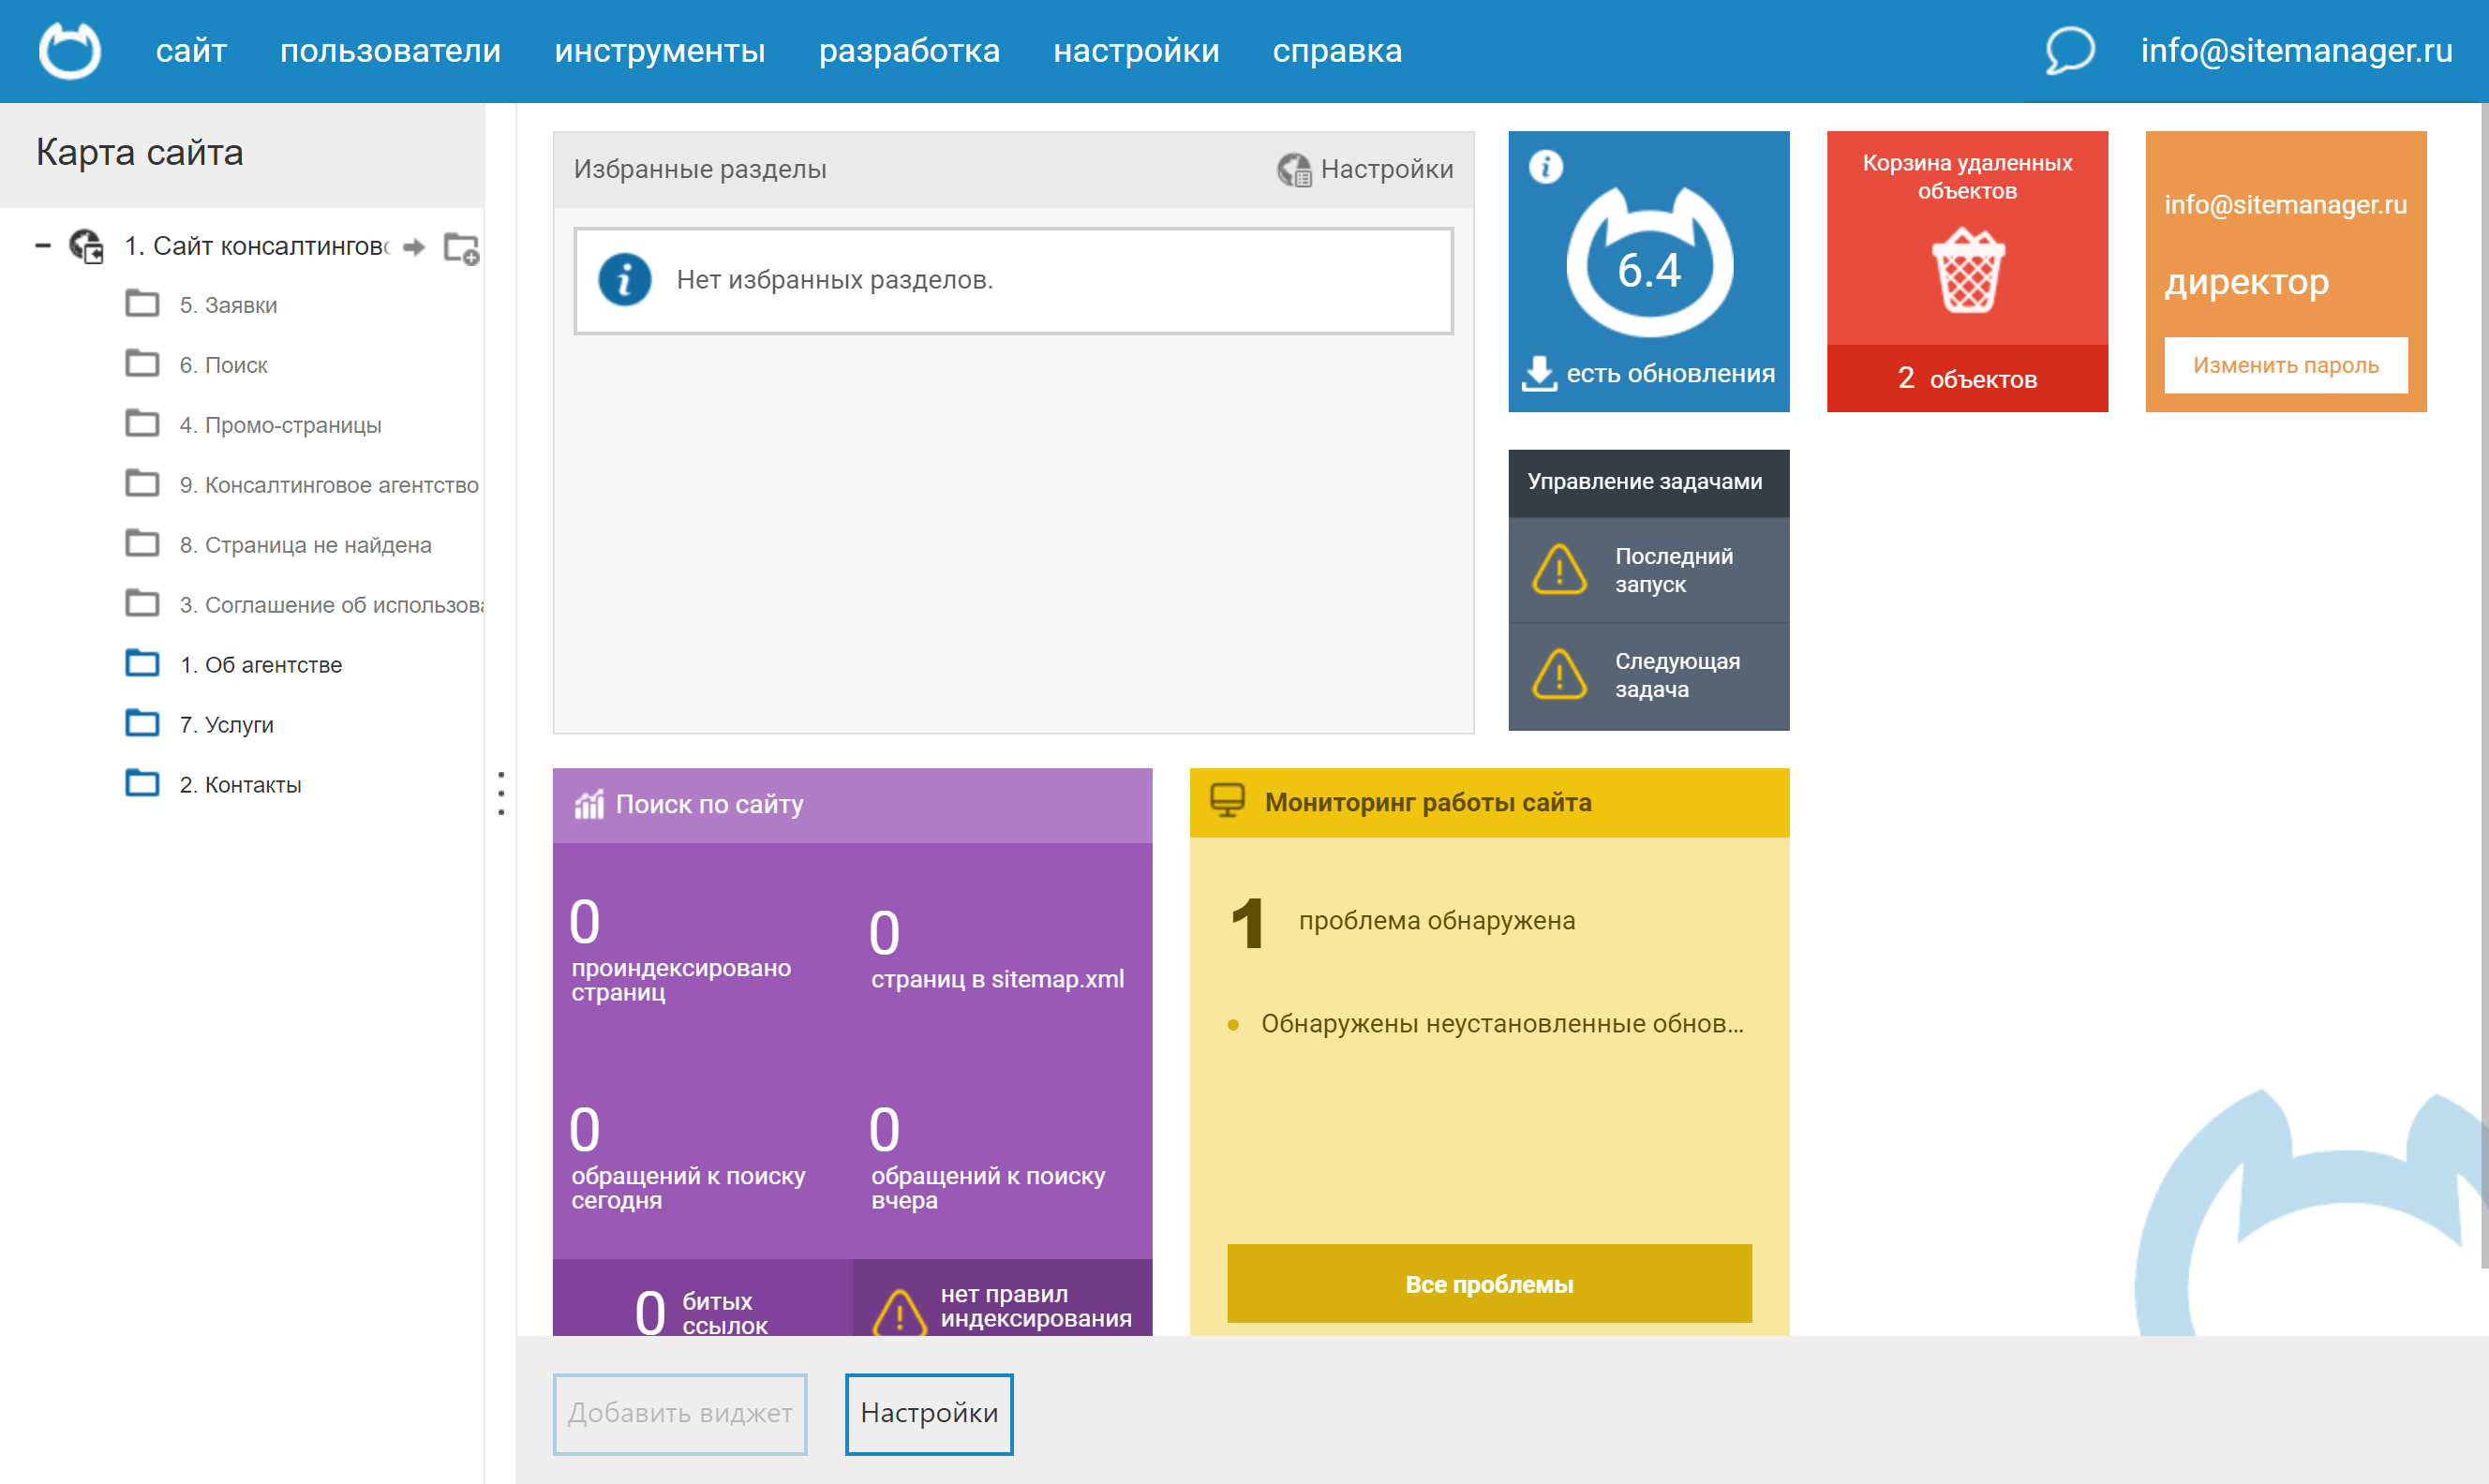
Task: Click the cat logo in top bar
Action: 69,50
